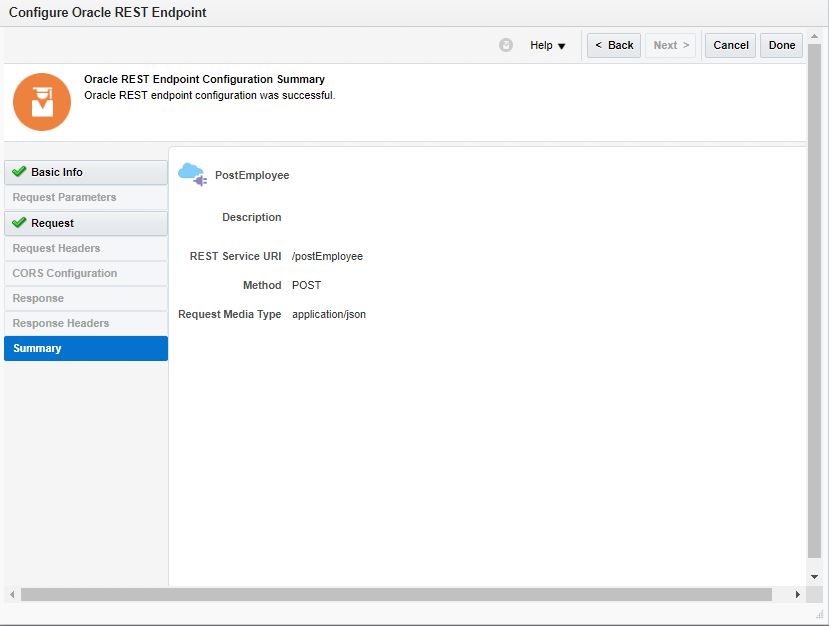The height and width of the screenshot is (626, 829).
Task: Click the window resize grip corner
Action: 819,613
